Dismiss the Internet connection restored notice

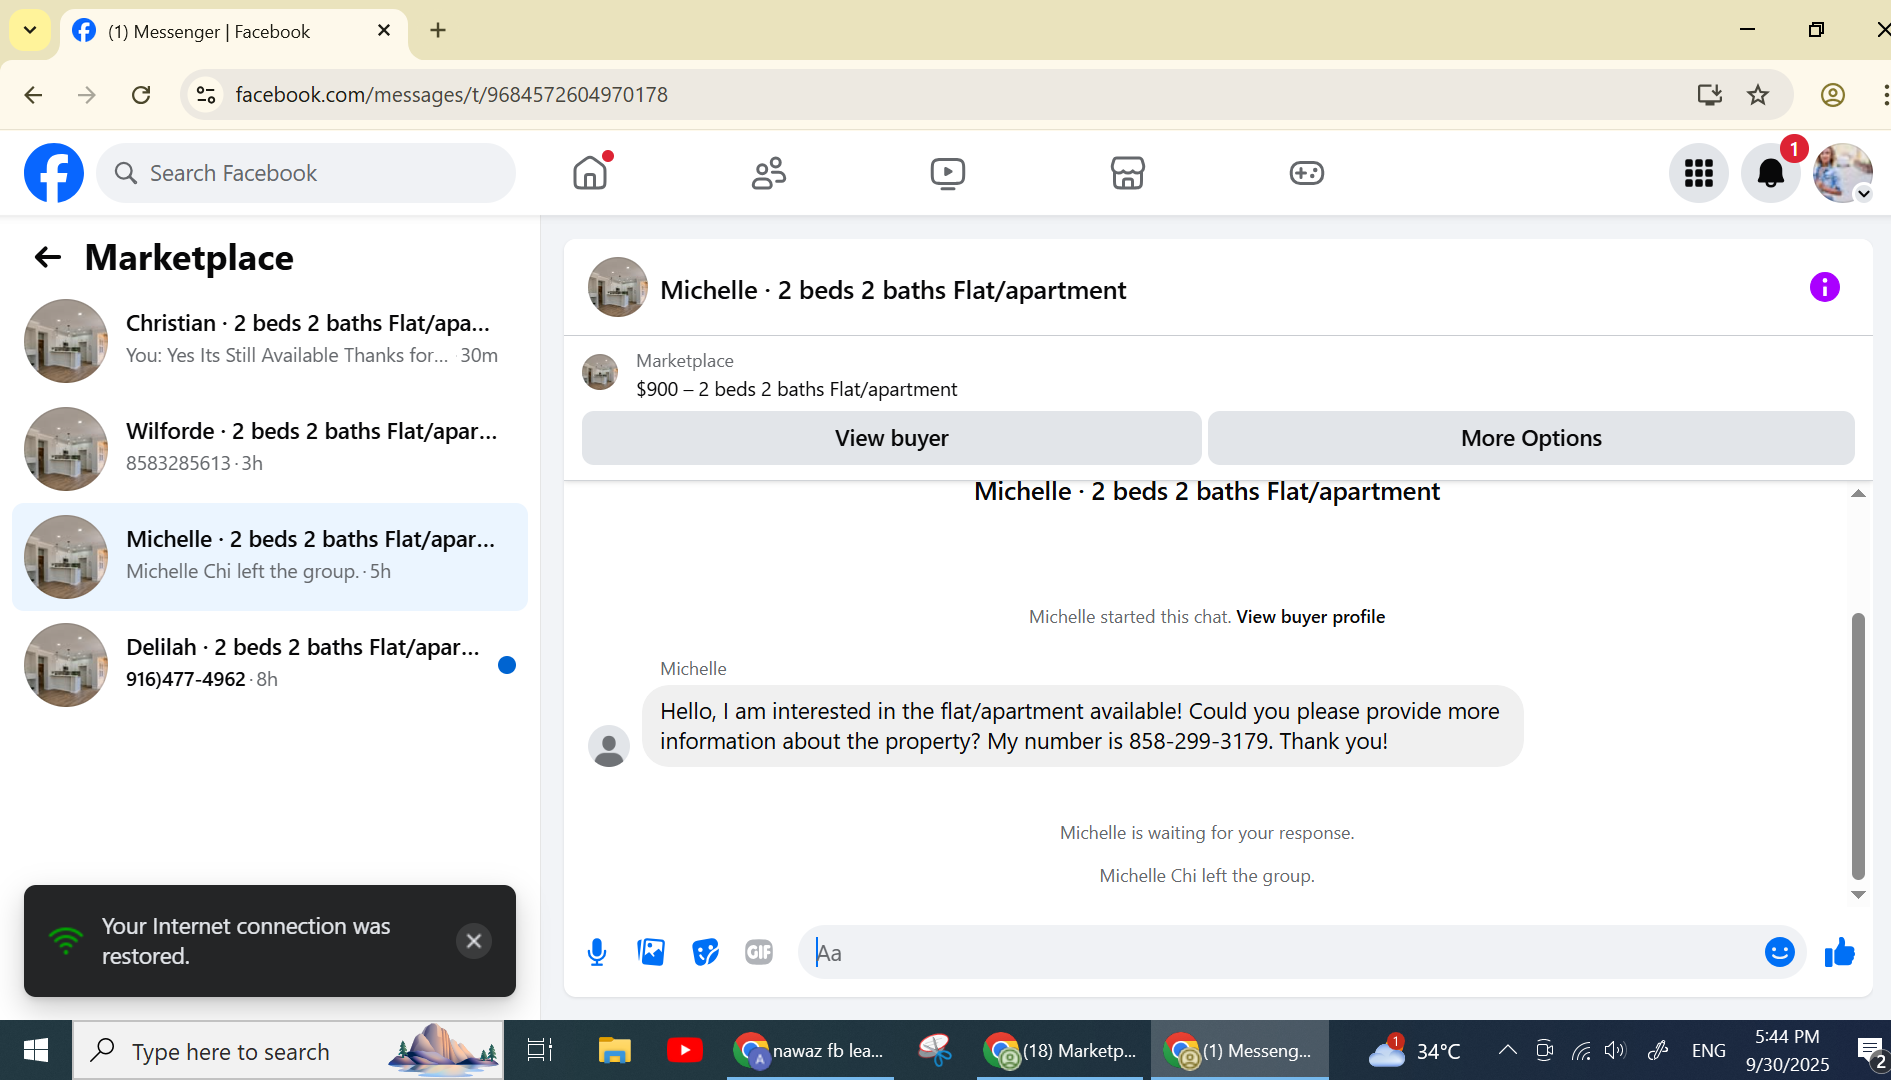click(474, 941)
